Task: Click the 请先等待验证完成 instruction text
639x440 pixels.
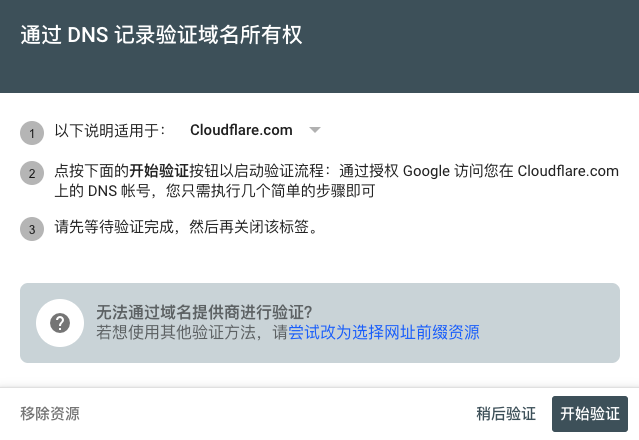Action: 114,227
